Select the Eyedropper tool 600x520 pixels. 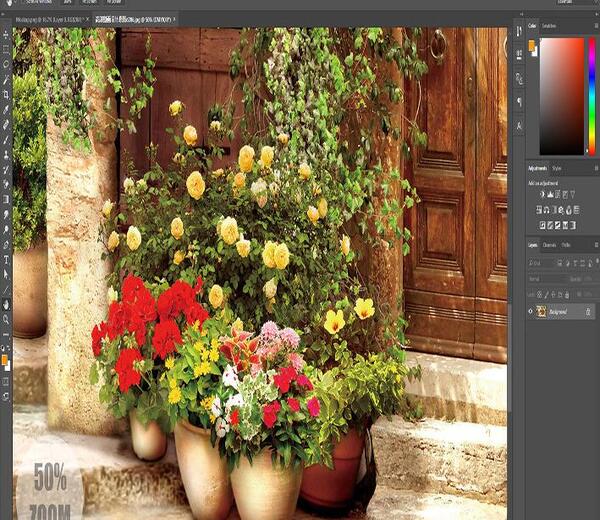(x=6, y=110)
